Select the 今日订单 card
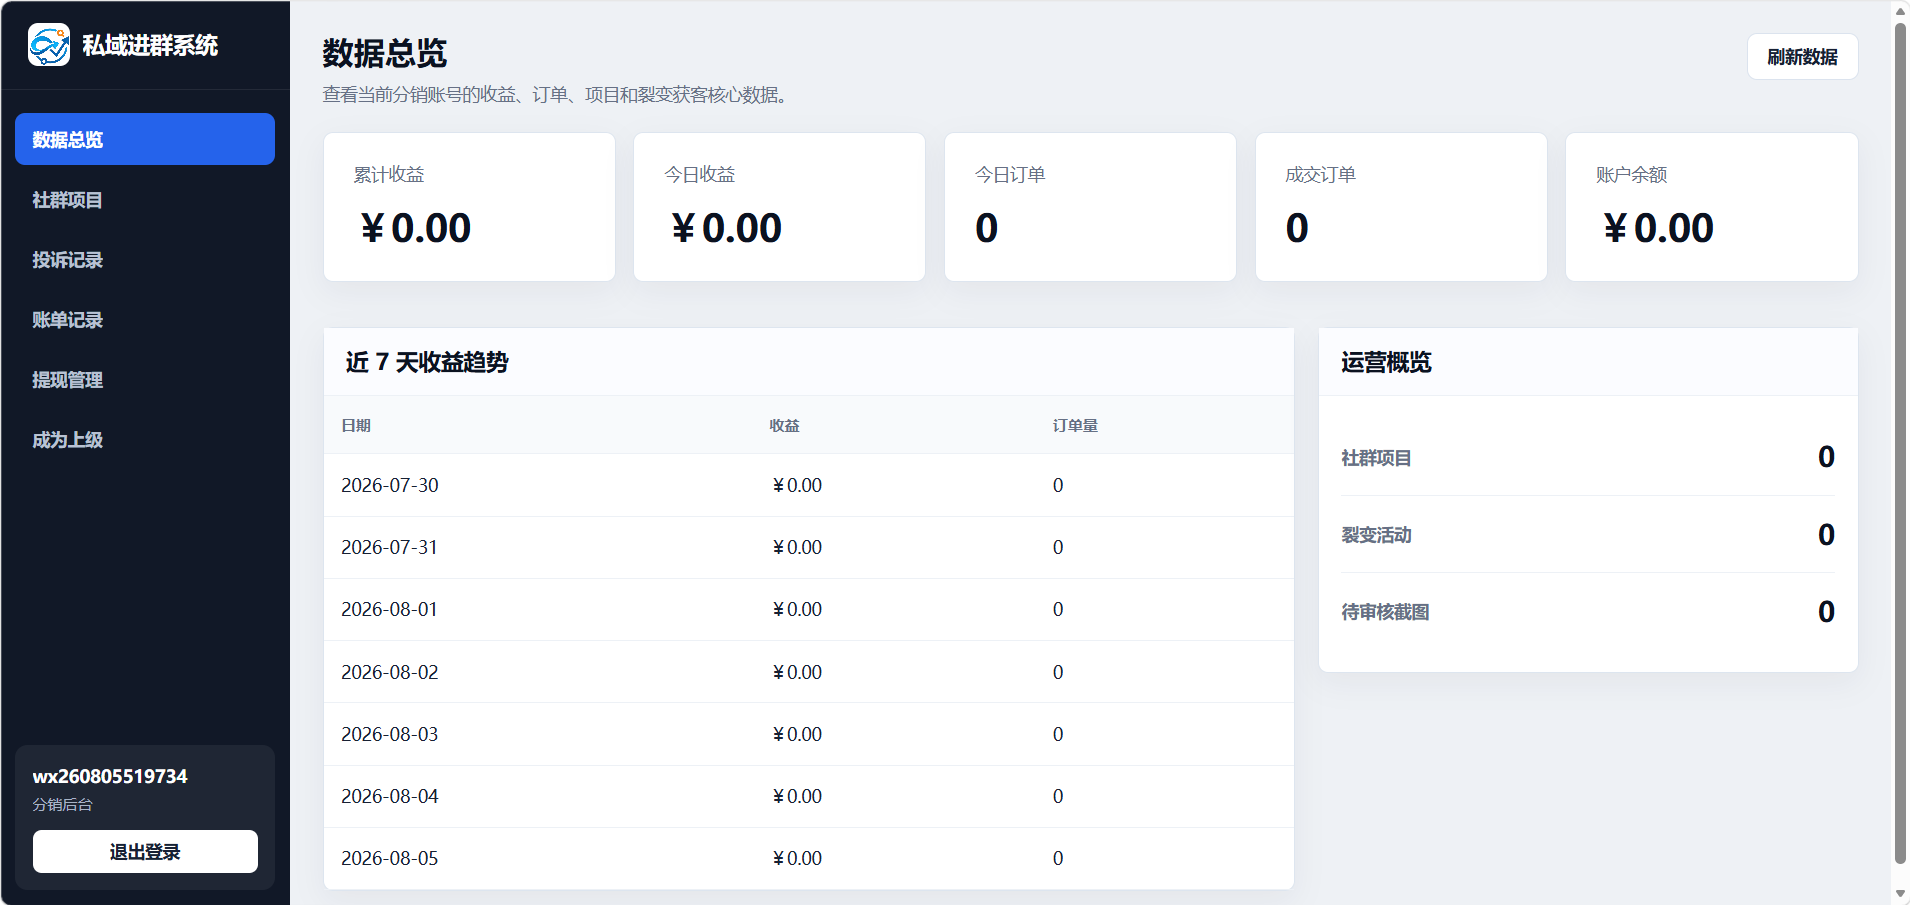 1090,207
